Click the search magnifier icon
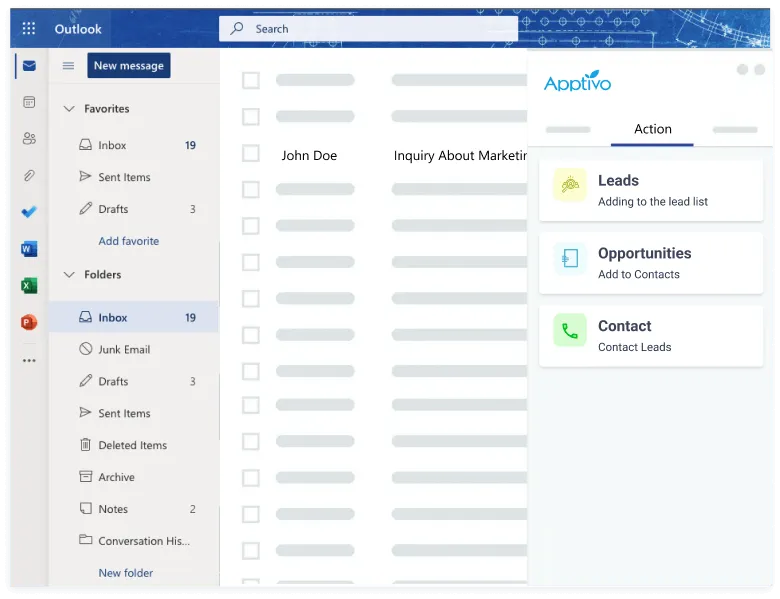780x599 pixels. coord(237,28)
